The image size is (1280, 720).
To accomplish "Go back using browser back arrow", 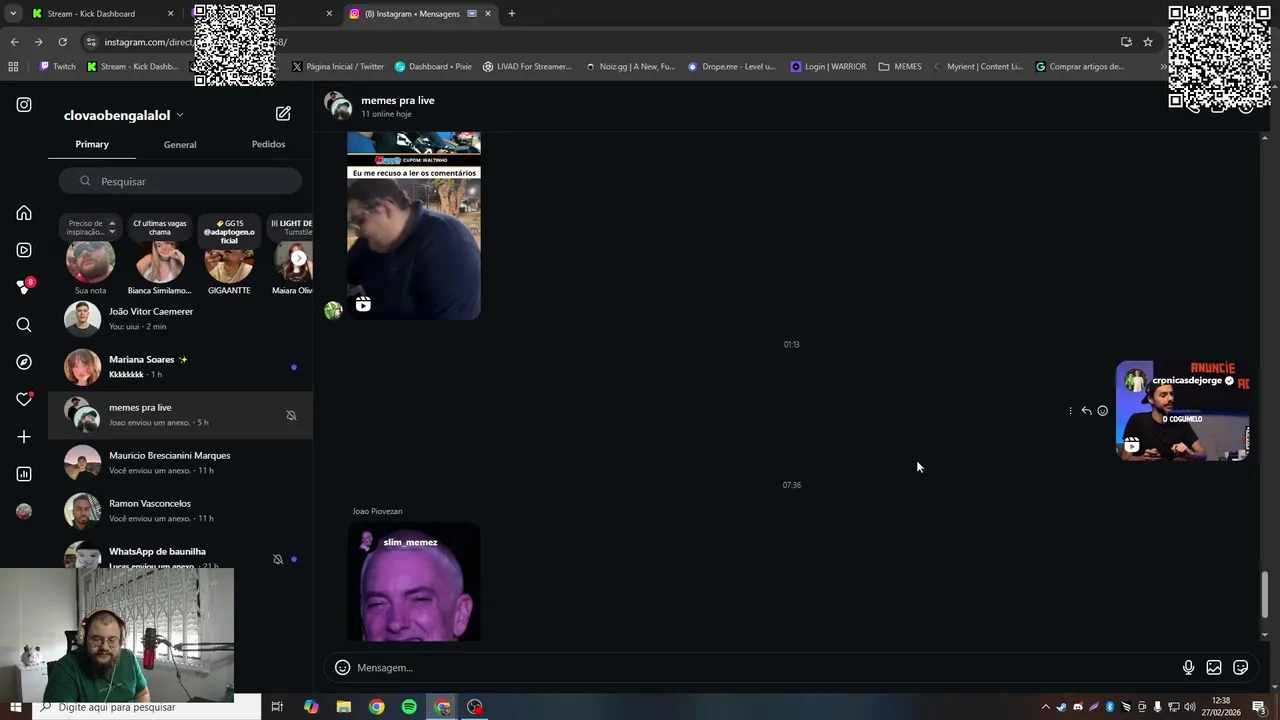I will point(14,42).
